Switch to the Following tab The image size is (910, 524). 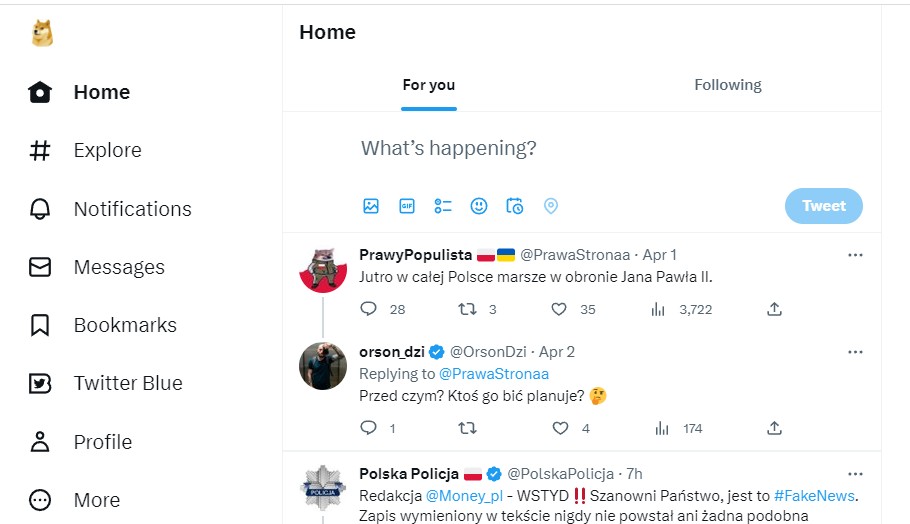pyautogui.click(x=728, y=85)
